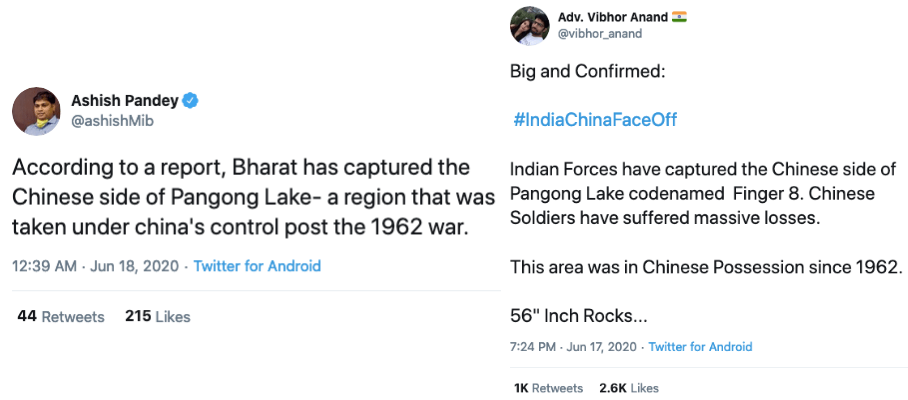Open the Adv. Vibhor Anand display name
This screenshot has width=908, height=400.
coord(613,17)
